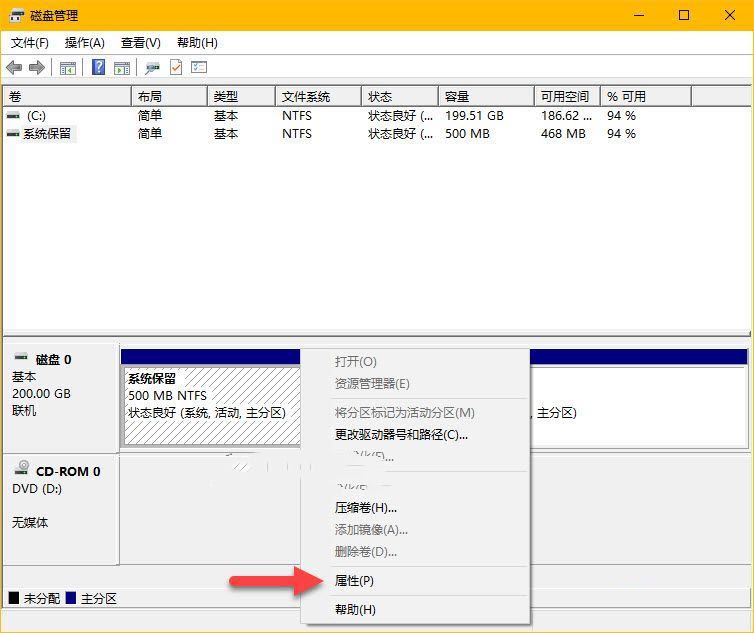Click the Back arrow in the toolbar
The height and width of the screenshot is (633, 754).
(x=14, y=68)
